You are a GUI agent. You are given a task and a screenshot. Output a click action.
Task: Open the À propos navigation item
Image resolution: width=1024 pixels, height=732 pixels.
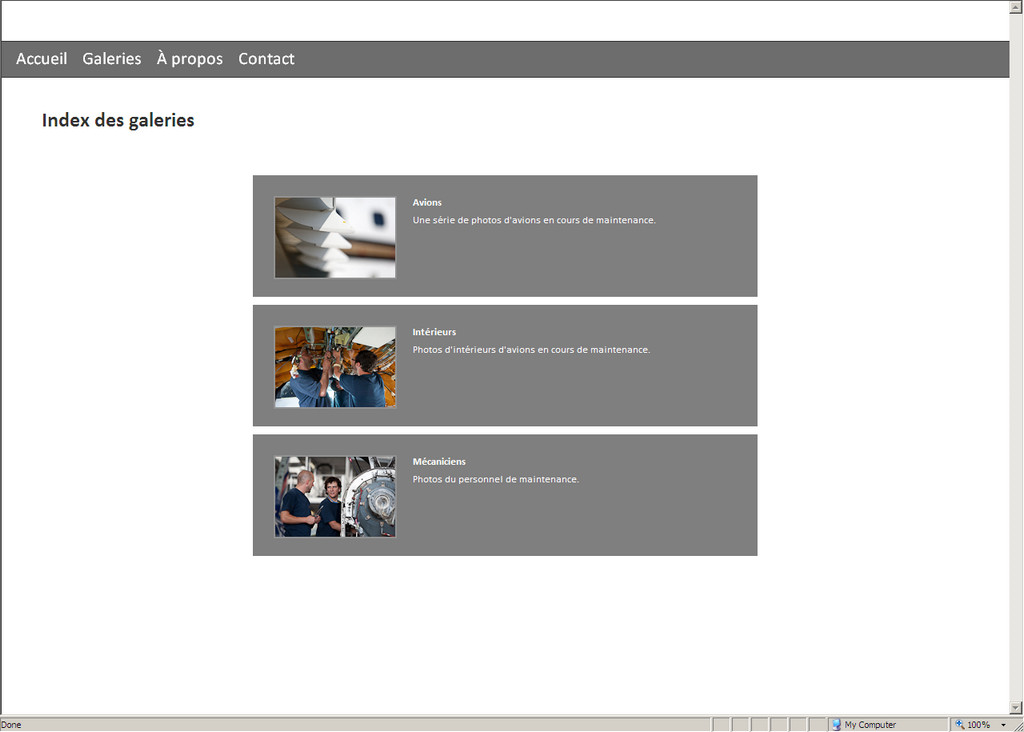point(189,59)
